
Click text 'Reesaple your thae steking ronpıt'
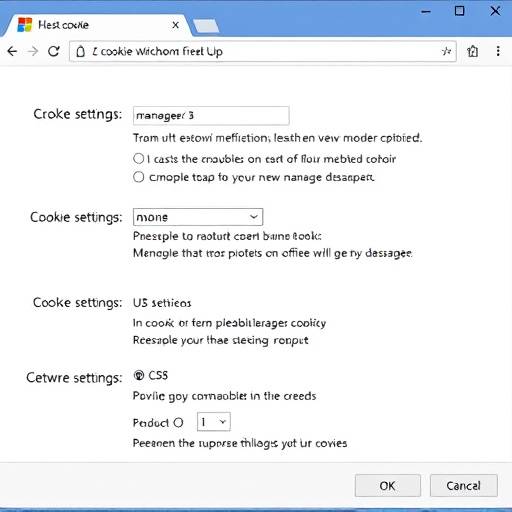(x=220, y=340)
